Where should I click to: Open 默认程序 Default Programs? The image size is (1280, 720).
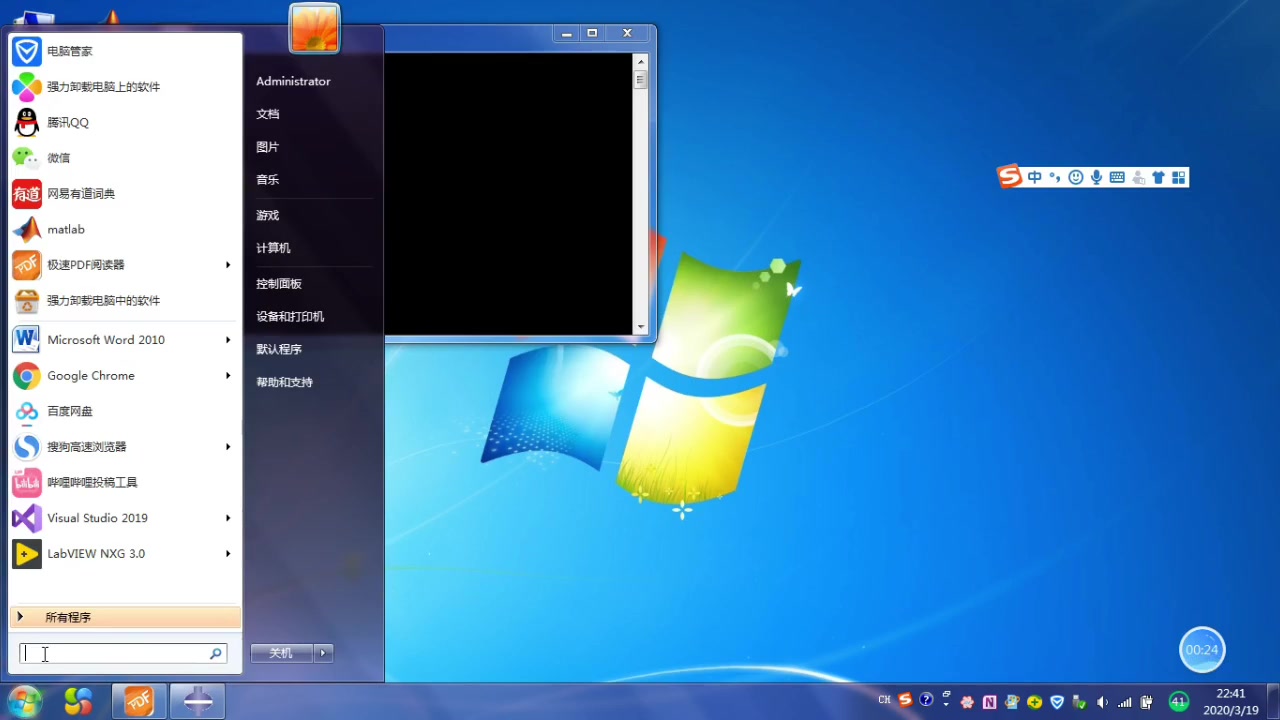click(279, 350)
